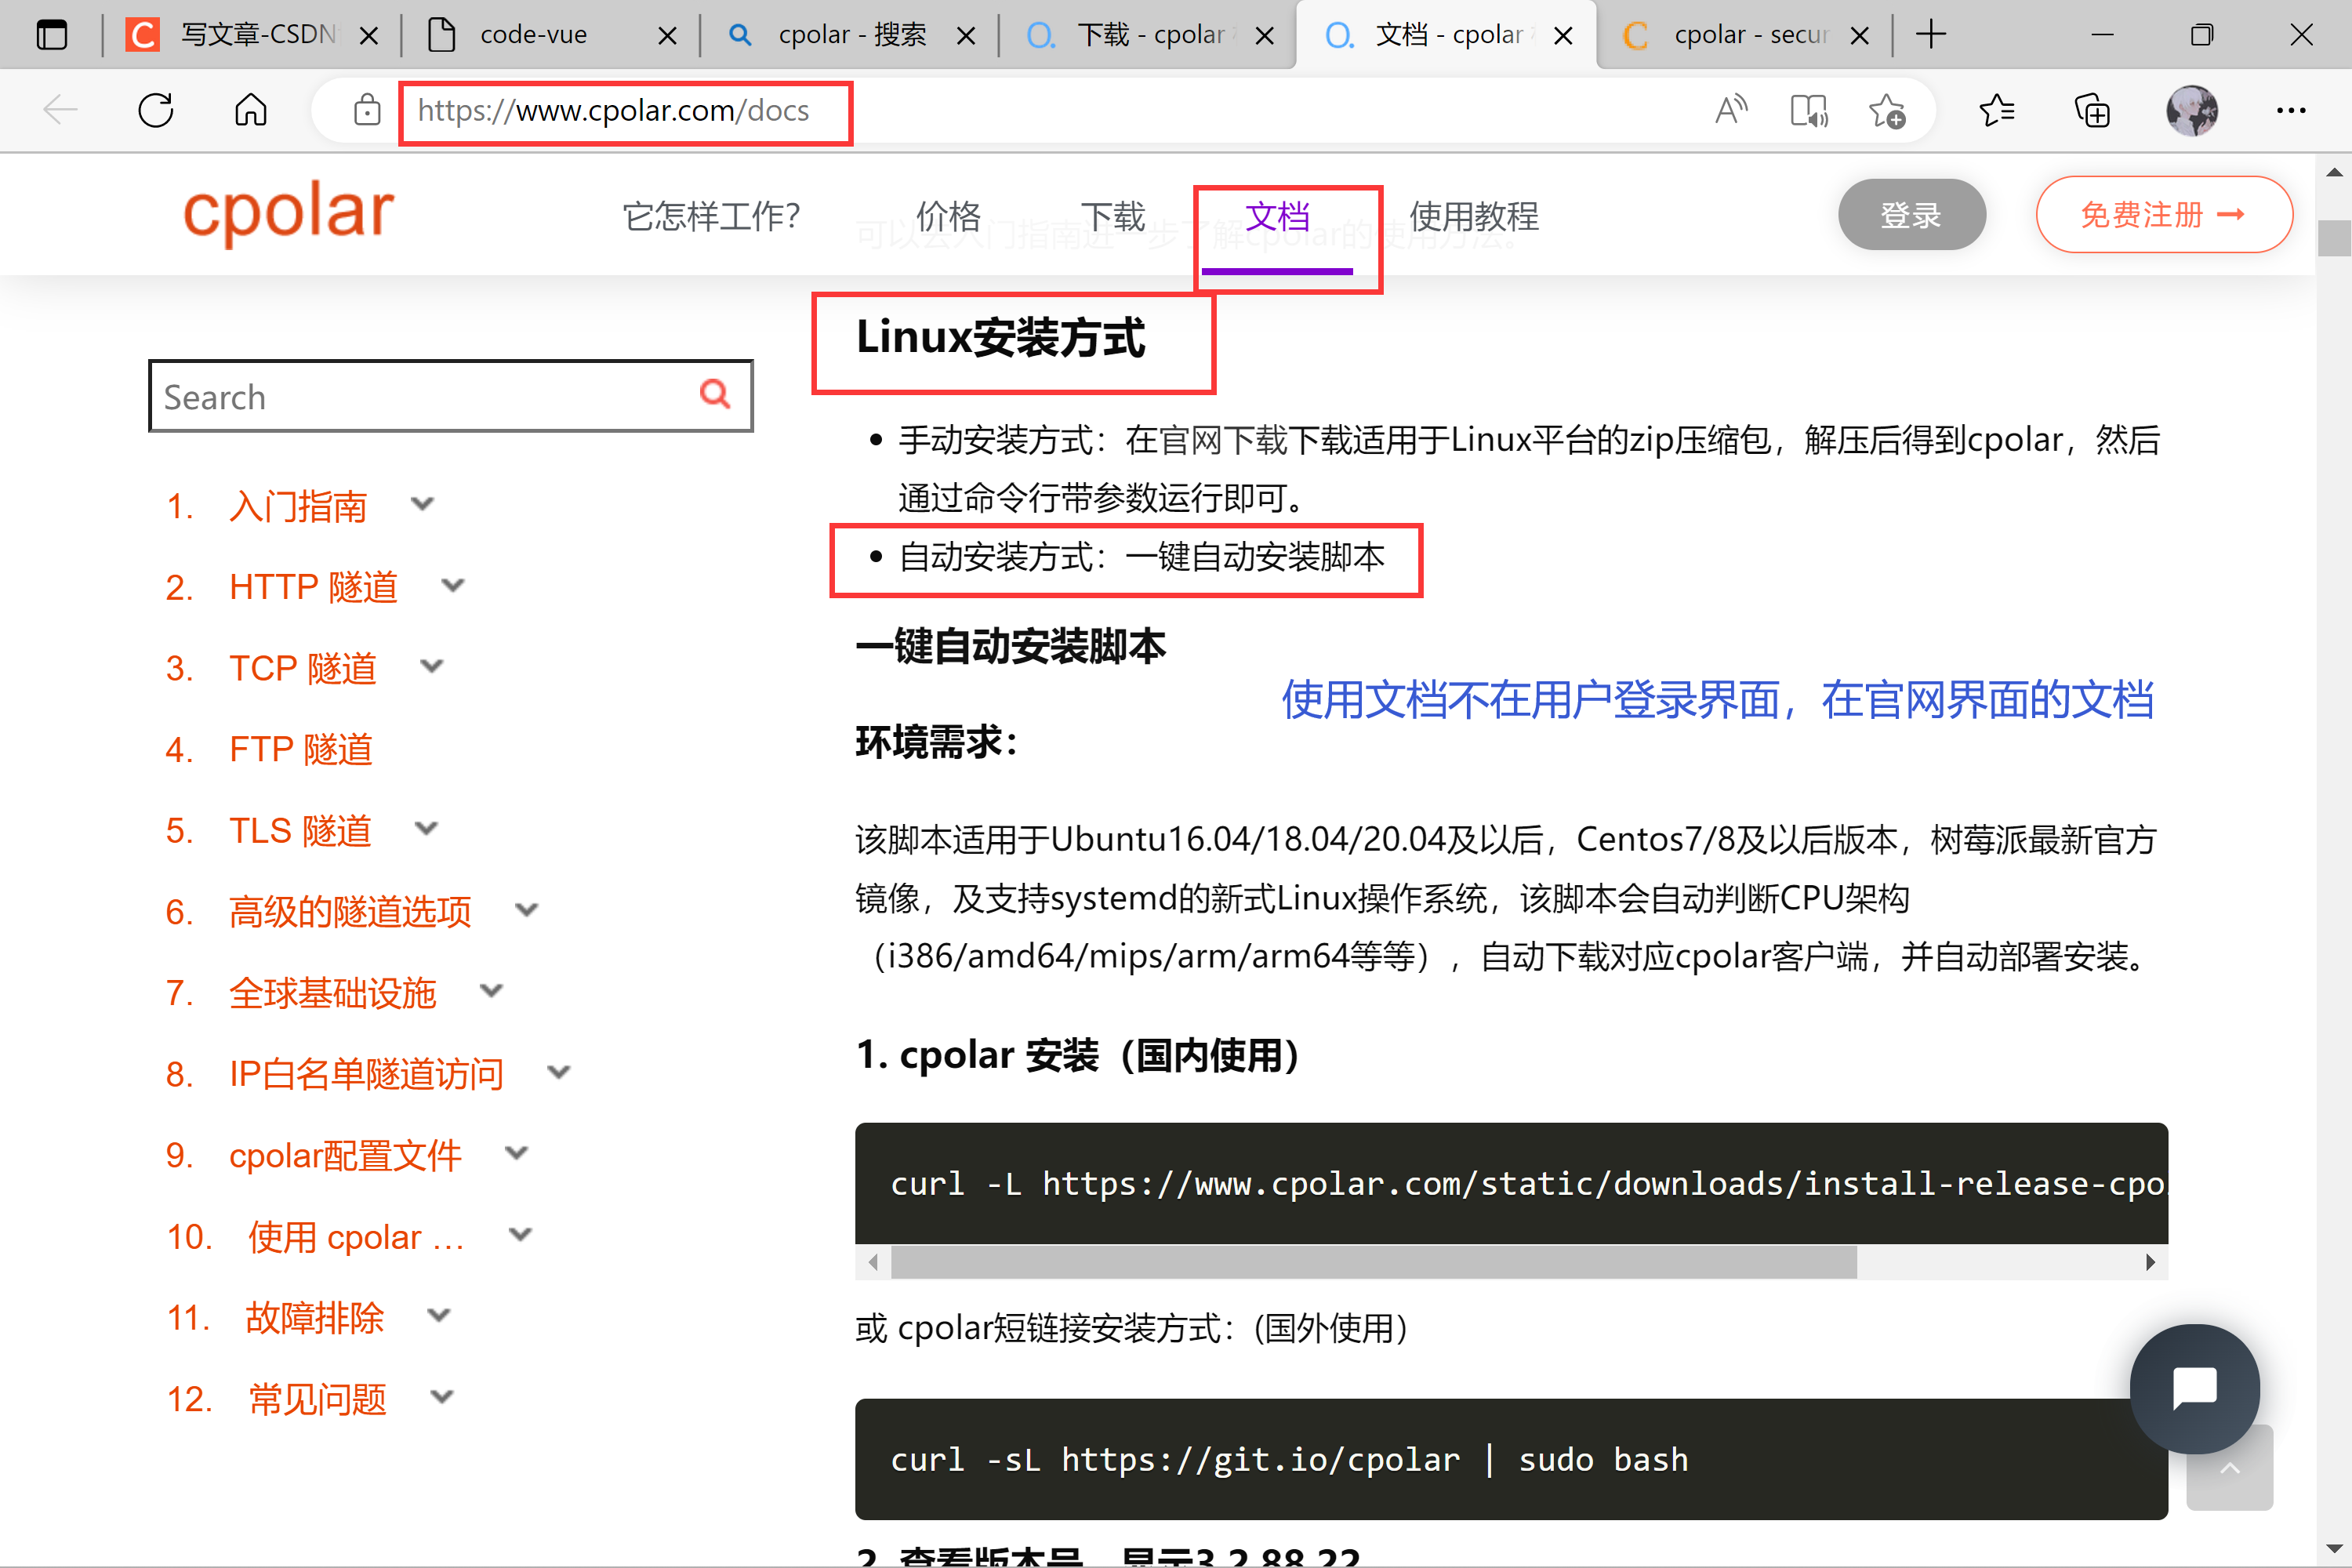
Task: Refresh the current page
Action: pyautogui.click(x=155, y=110)
